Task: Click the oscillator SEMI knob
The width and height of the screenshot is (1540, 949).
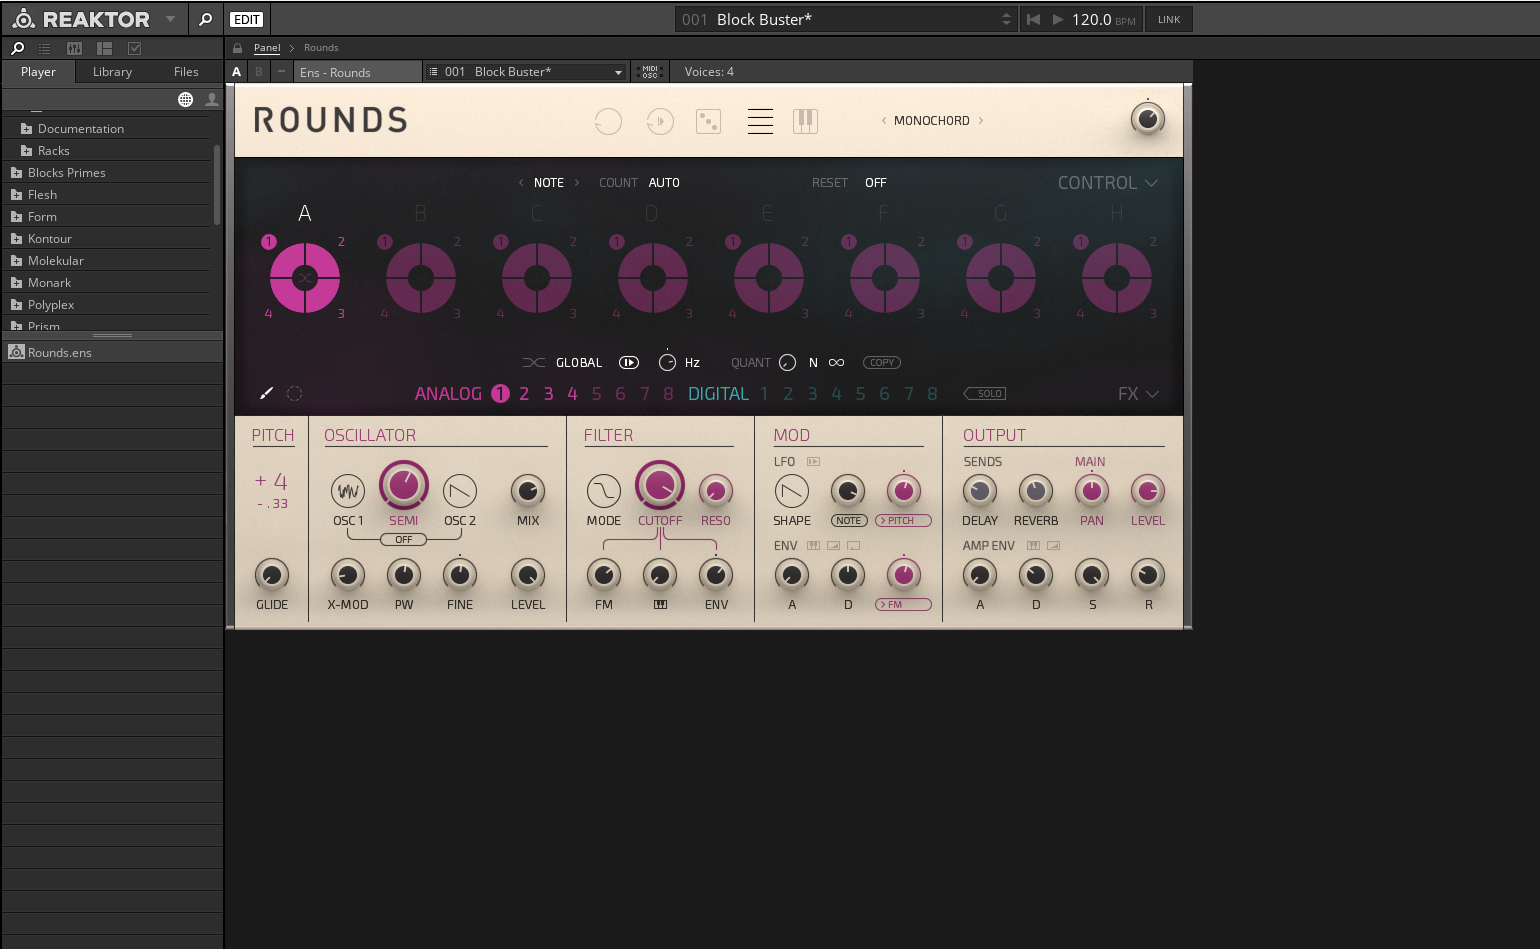Action: point(404,486)
